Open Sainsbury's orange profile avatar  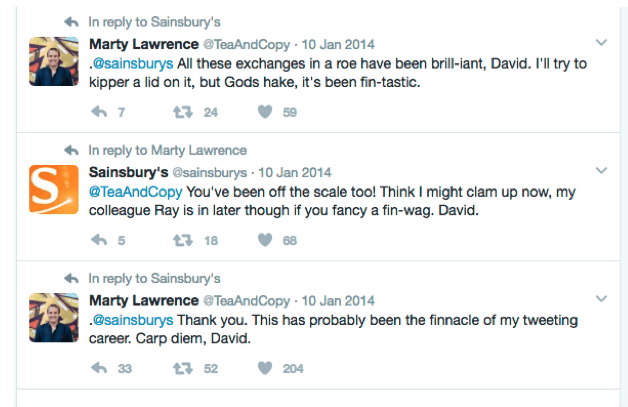[x=54, y=189]
